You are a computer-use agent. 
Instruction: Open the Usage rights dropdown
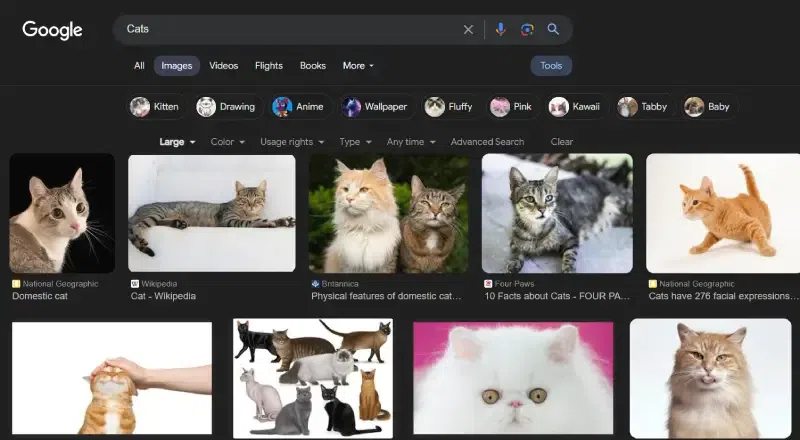click(292, 142)
